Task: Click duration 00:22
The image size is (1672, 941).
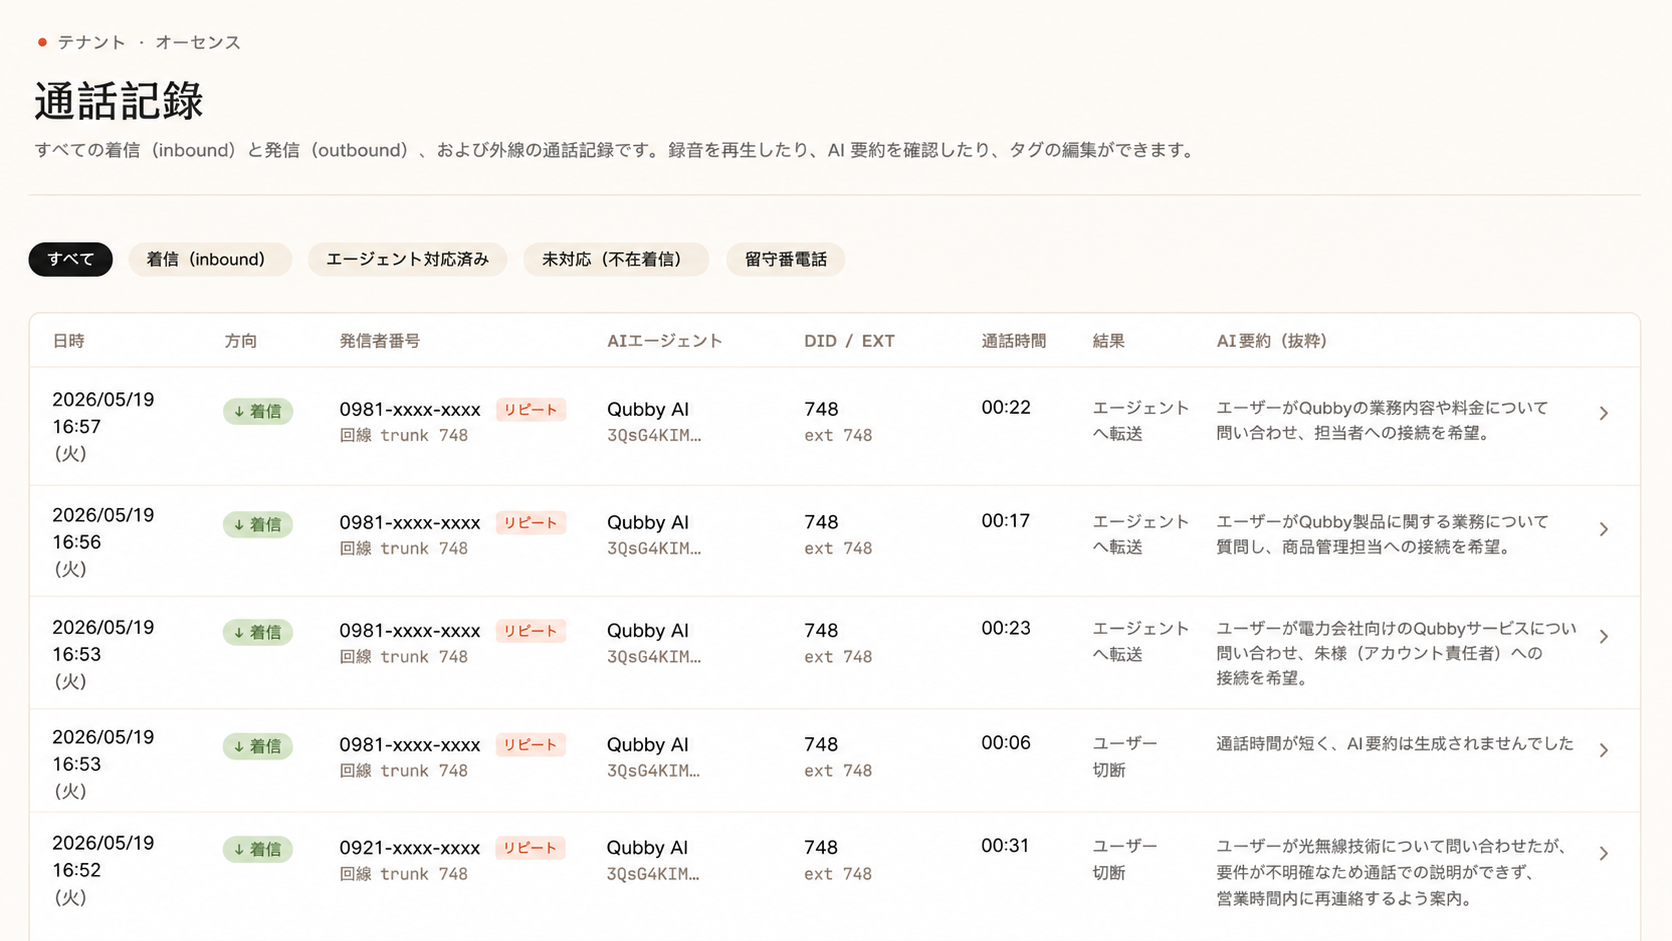Action: pos(1006,408)
